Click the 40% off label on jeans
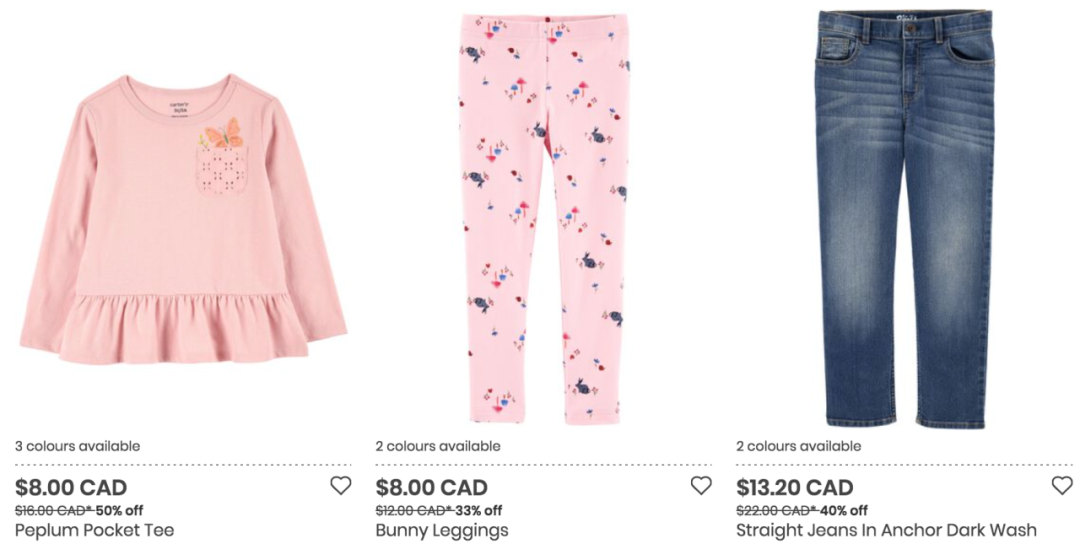The width and height of the screenshot is (1080, 544). tap(844, 510)
